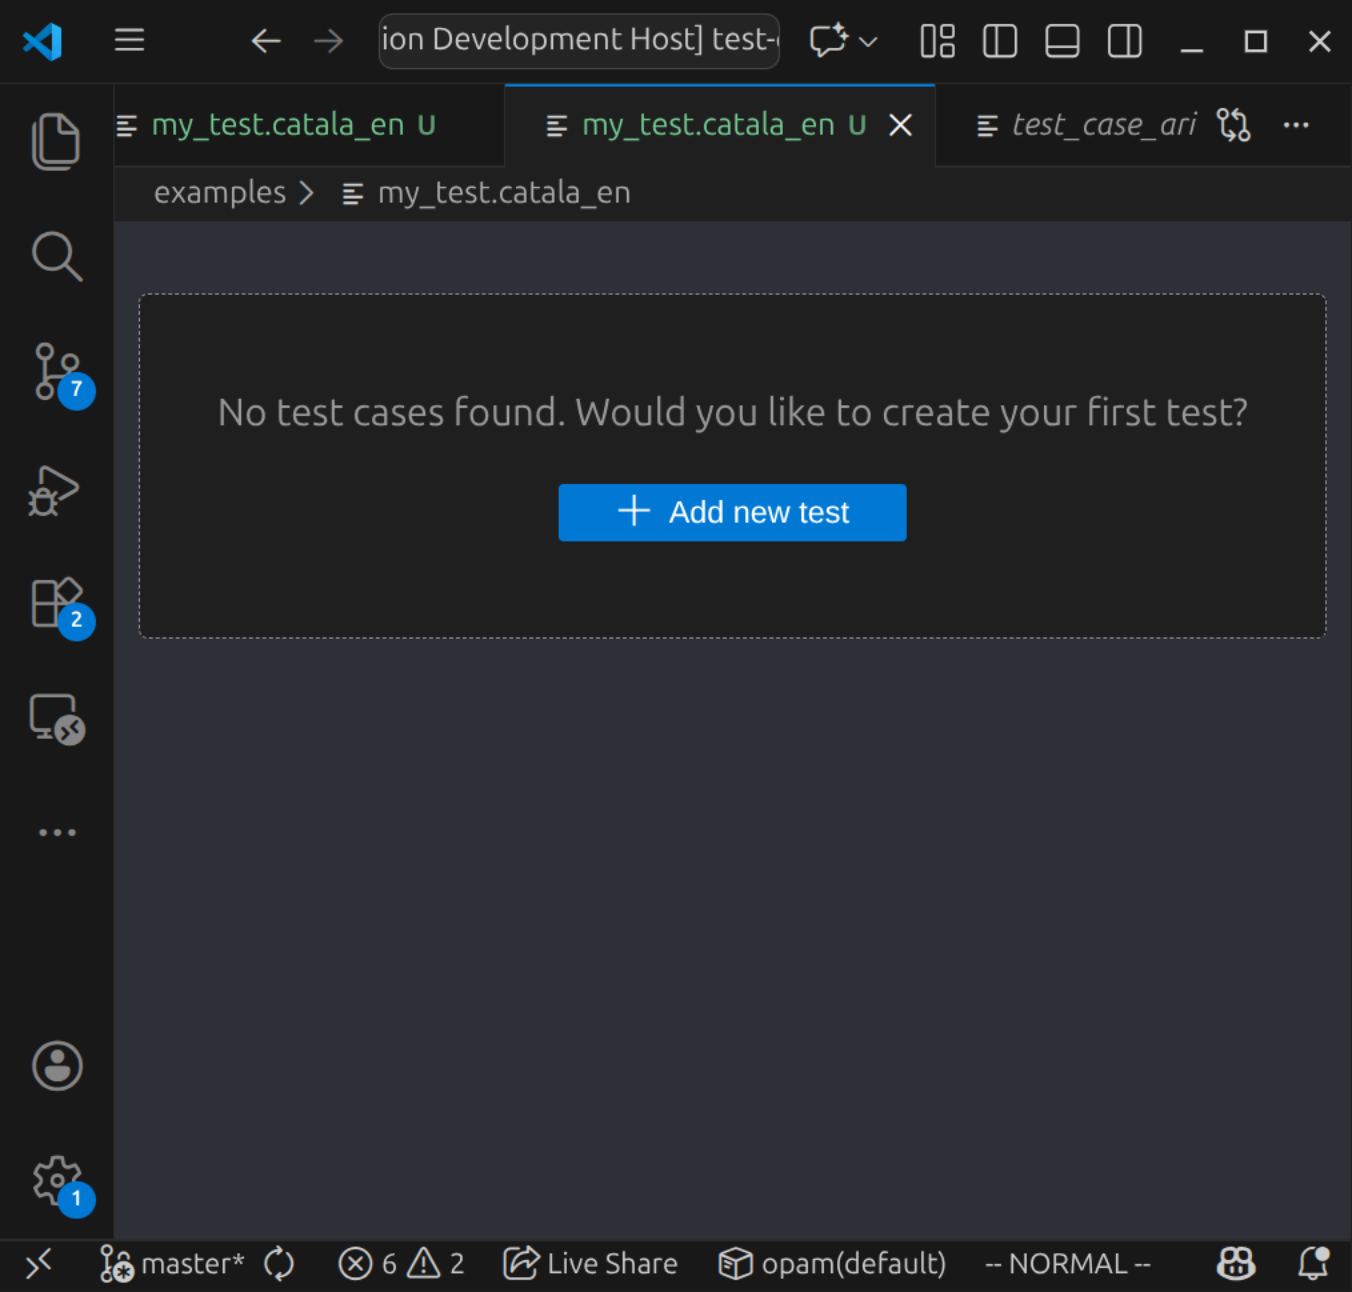
Task: Open Run and Debug view
Action: (x=54, y=491)
